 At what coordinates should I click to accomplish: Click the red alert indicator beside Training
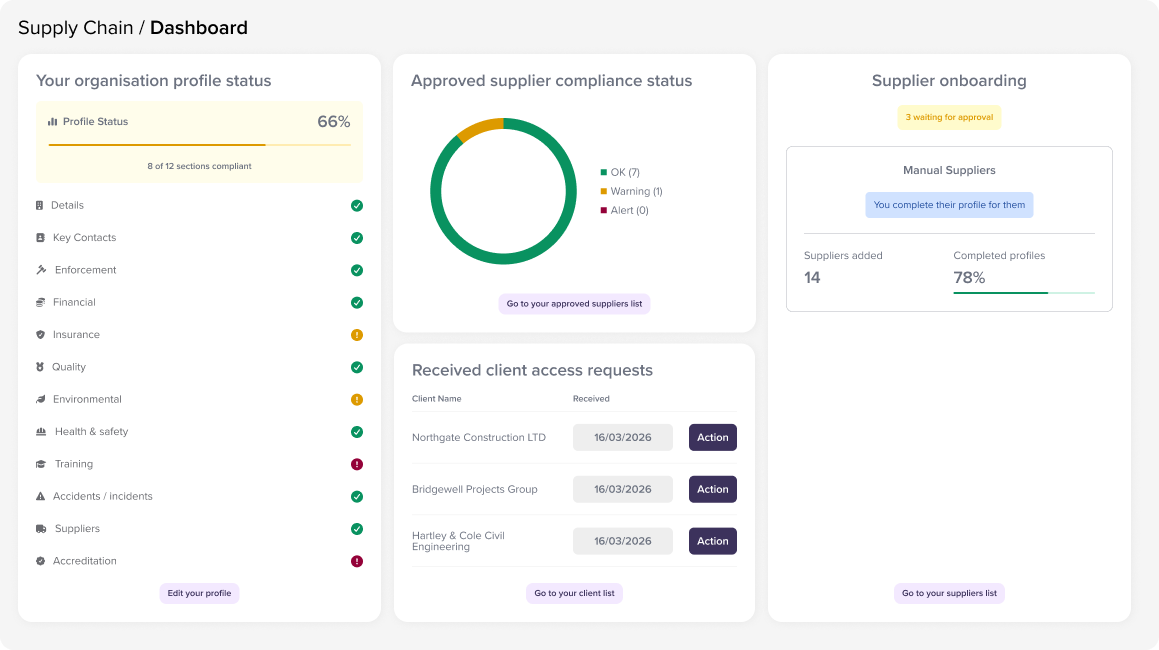357,464
